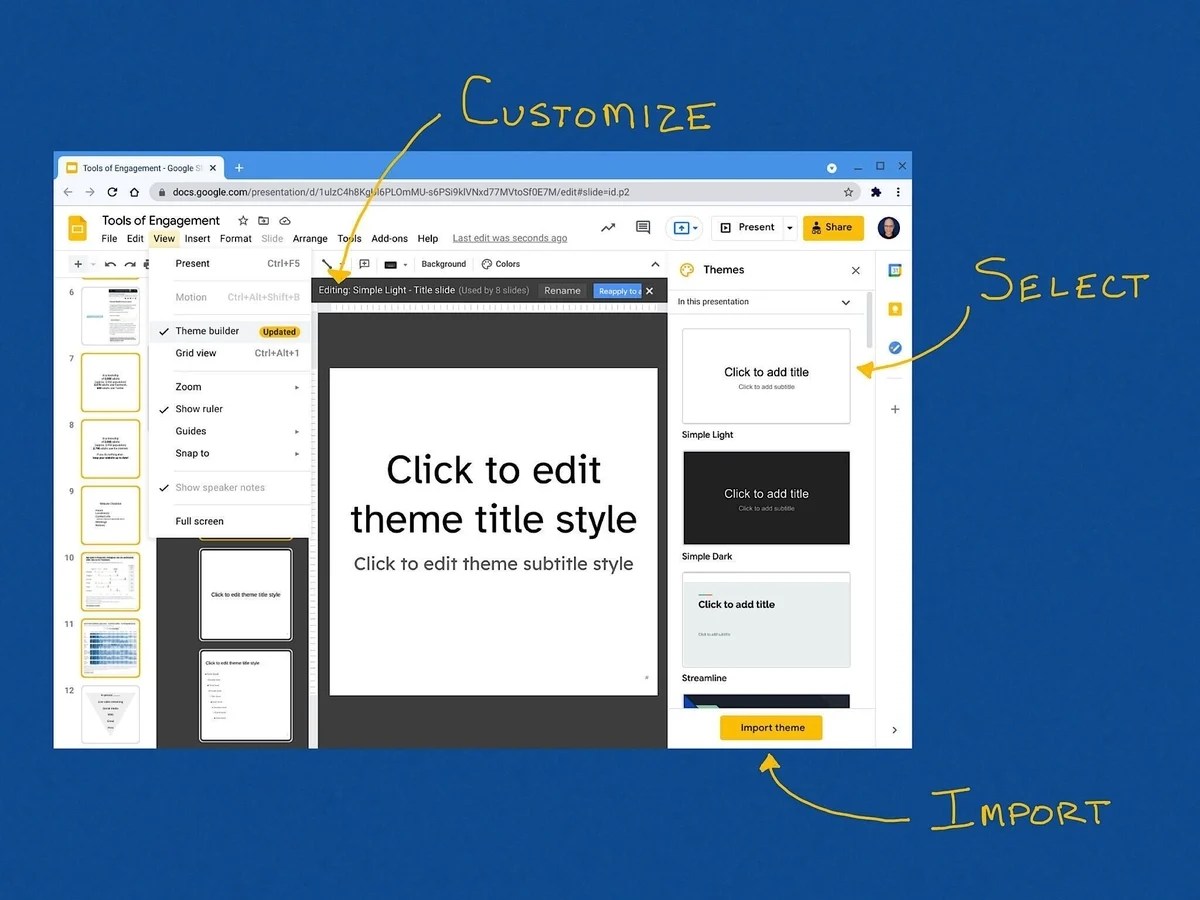1200x900 pixels.
Task: Select Full screen from the View menu
Action: pyautogui.click(x=199, y=521)
